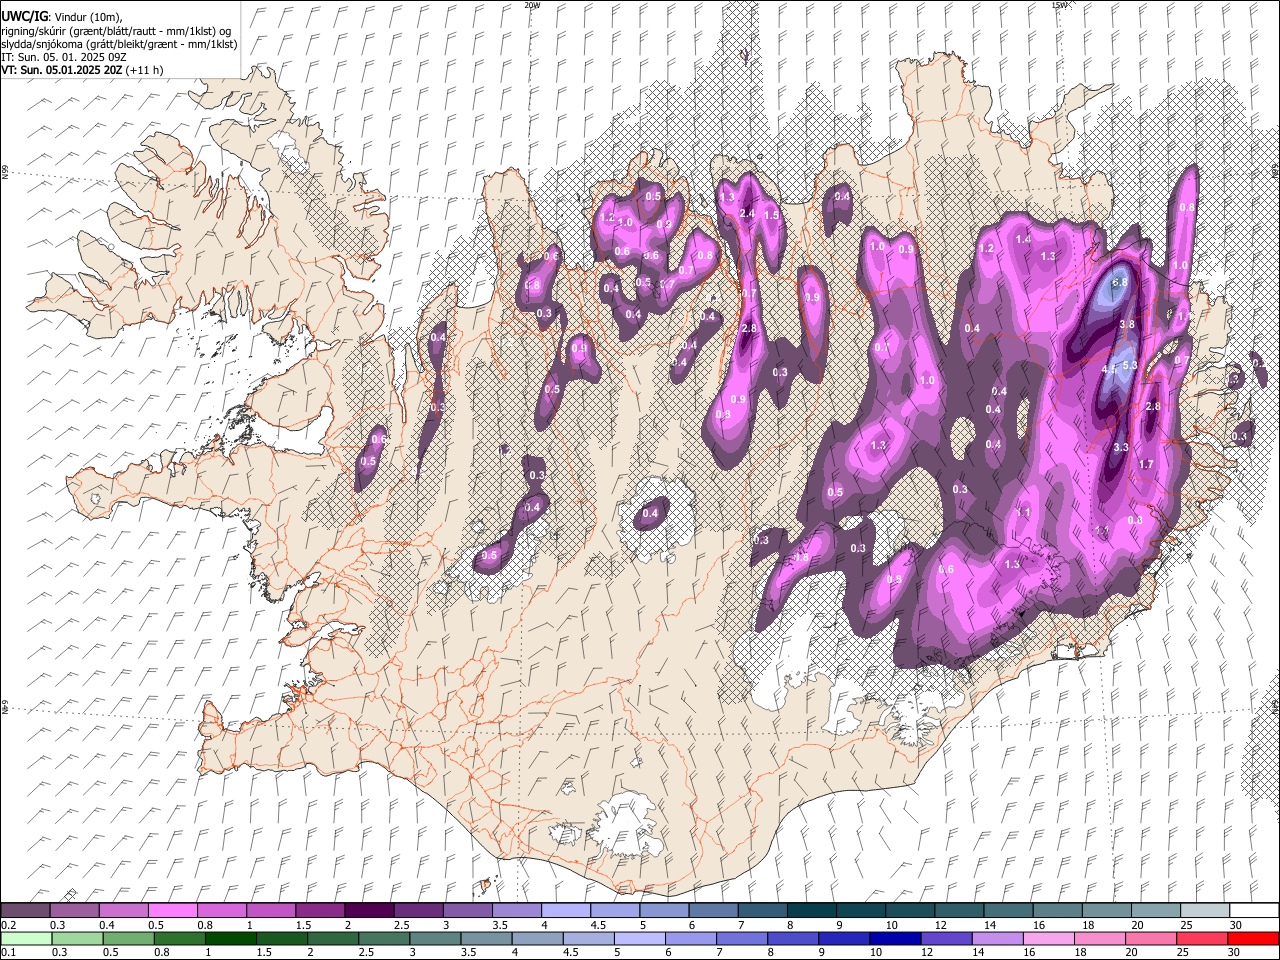This screenshot has height=960, width=1280.
Task: Click the 0.1 label on the rain scale
Action: click(8, 953)
